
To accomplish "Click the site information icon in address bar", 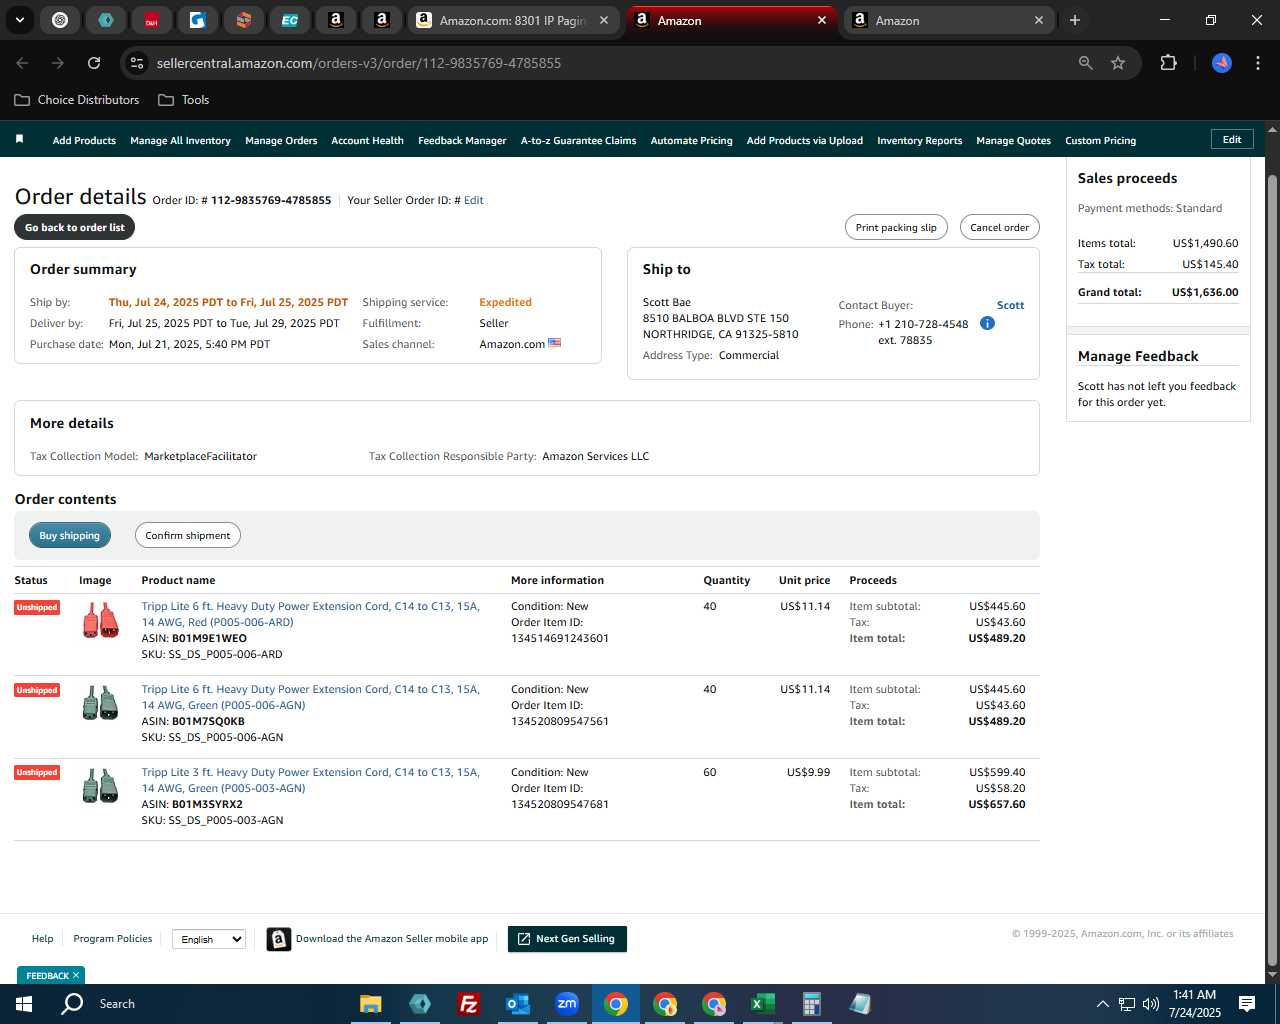I will tap(137, 63).
